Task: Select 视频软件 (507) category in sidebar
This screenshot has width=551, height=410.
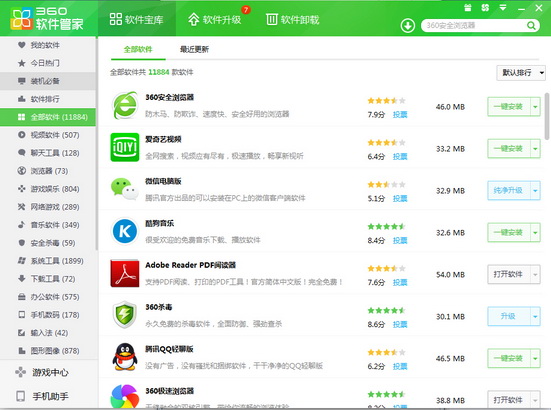Action: point(48,135)
